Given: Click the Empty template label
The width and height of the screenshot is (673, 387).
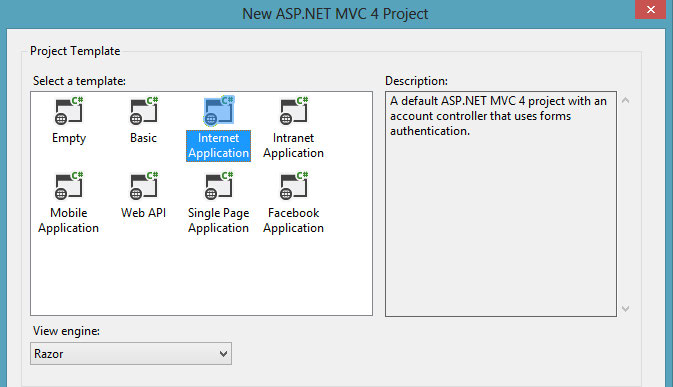Looking at the screenshot, I should (69, 138).
